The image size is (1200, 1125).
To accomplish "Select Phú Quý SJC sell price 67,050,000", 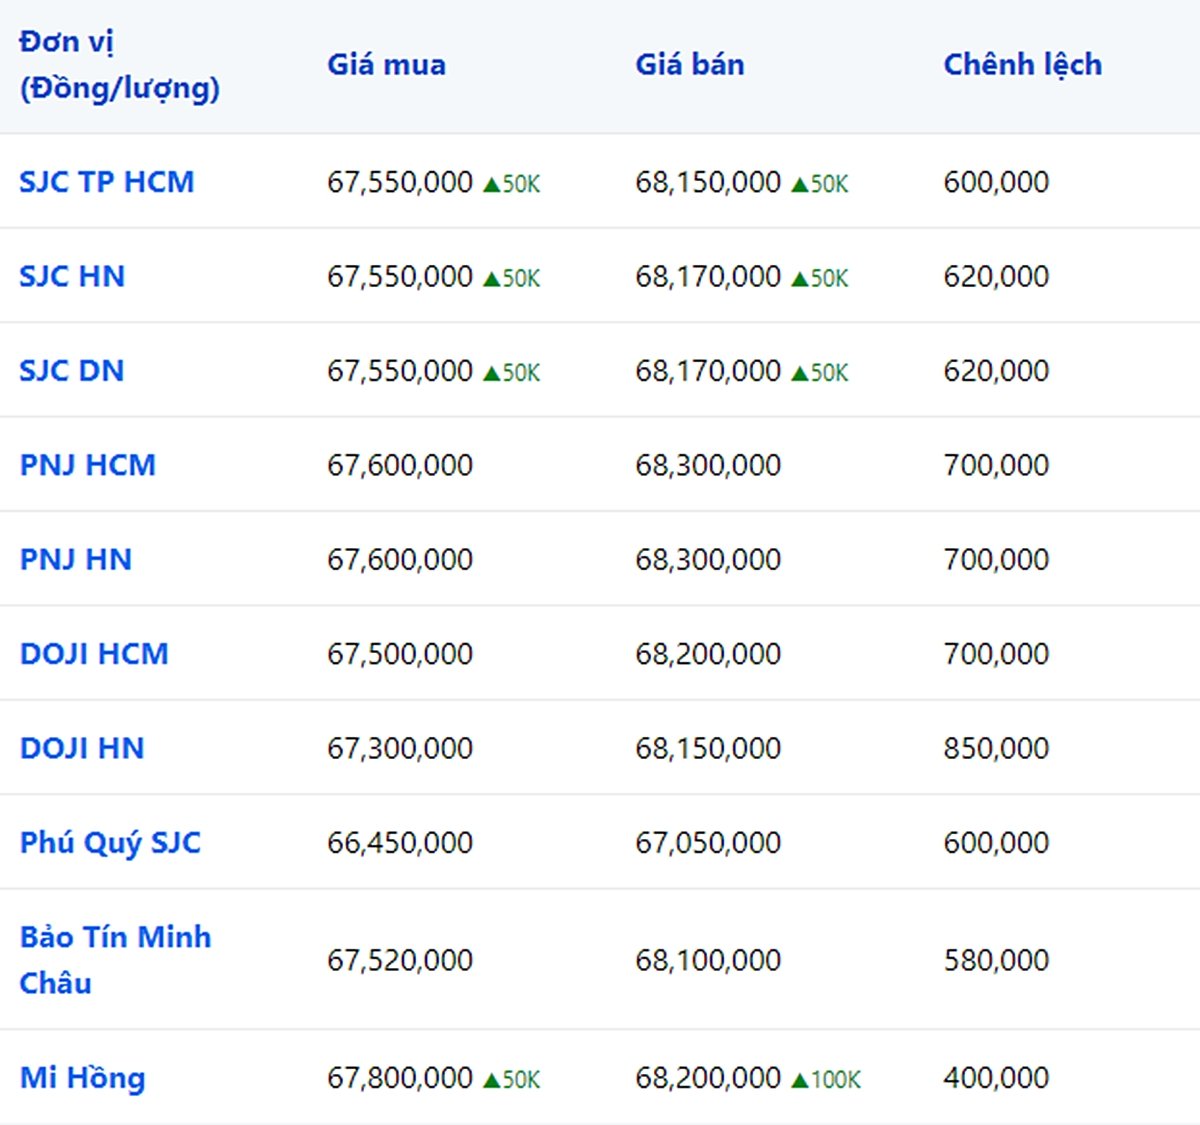I will click(708, 843).
